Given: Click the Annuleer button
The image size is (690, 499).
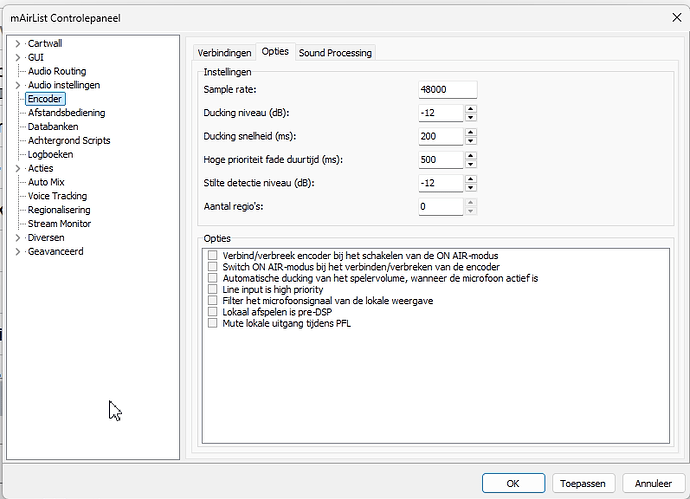Looking at the screenshot, I should 653,482.
